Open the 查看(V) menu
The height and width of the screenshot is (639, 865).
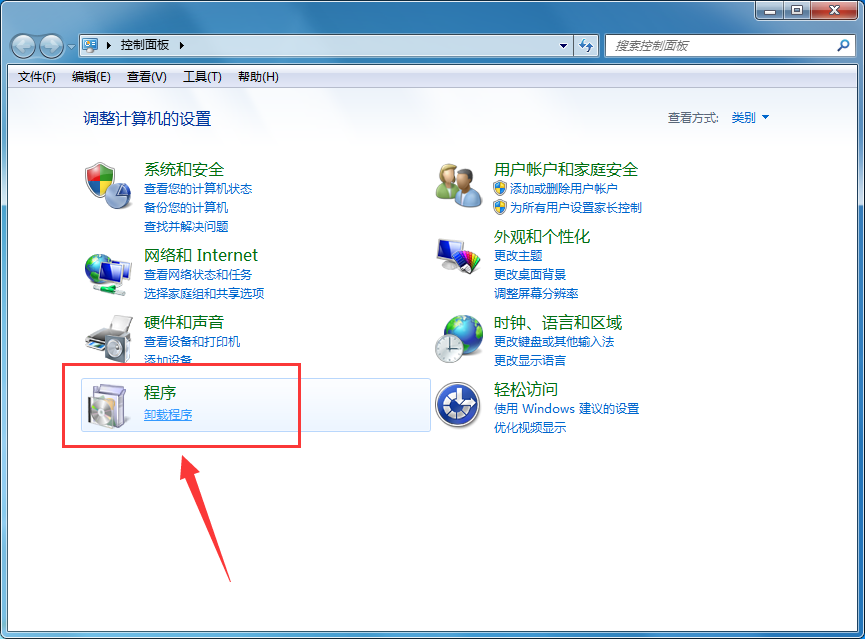[x=146, y=77]
